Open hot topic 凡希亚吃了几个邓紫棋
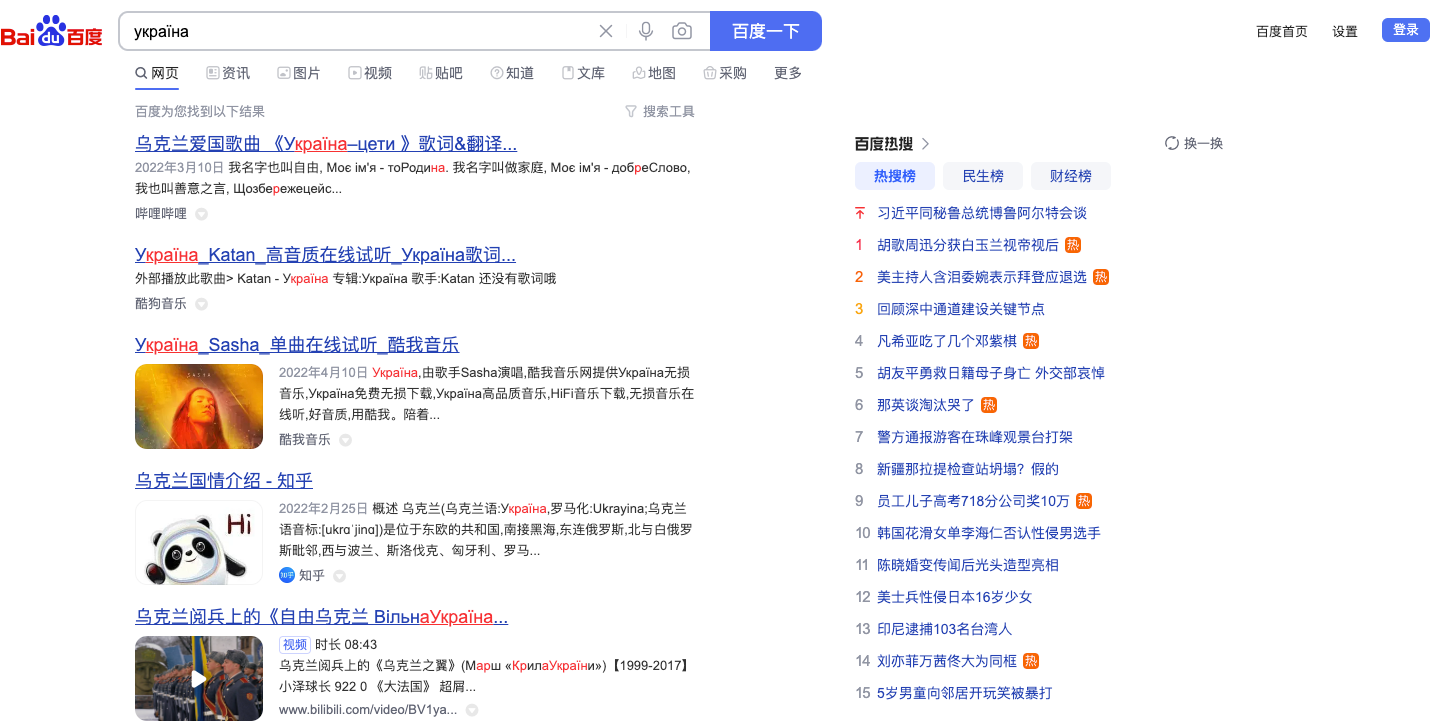Image resolution: width=1434 pixels, height=727 pixels. [x=947, y=341]
